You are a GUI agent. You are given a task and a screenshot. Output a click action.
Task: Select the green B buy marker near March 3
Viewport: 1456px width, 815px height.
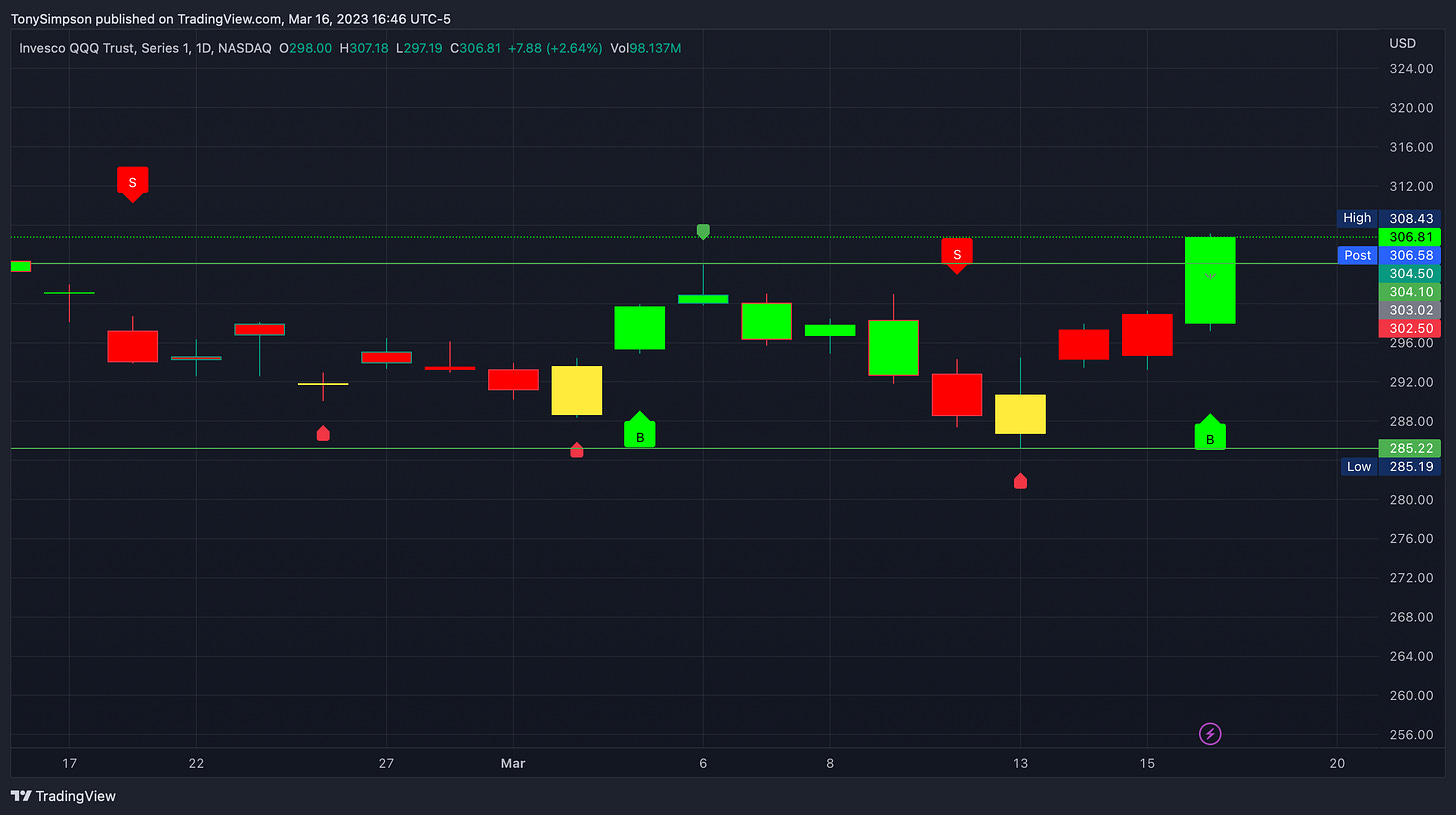(640, 430)
